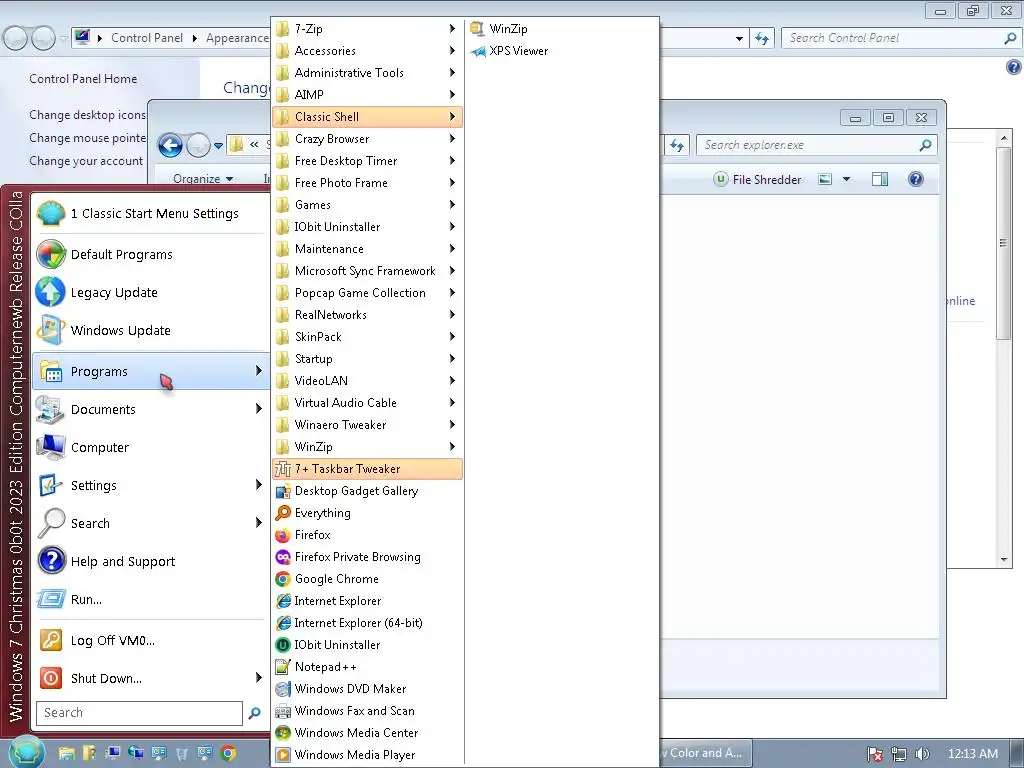
Task: Toggle the preview pane in explorer window
Action: click(x=880, y=180)
